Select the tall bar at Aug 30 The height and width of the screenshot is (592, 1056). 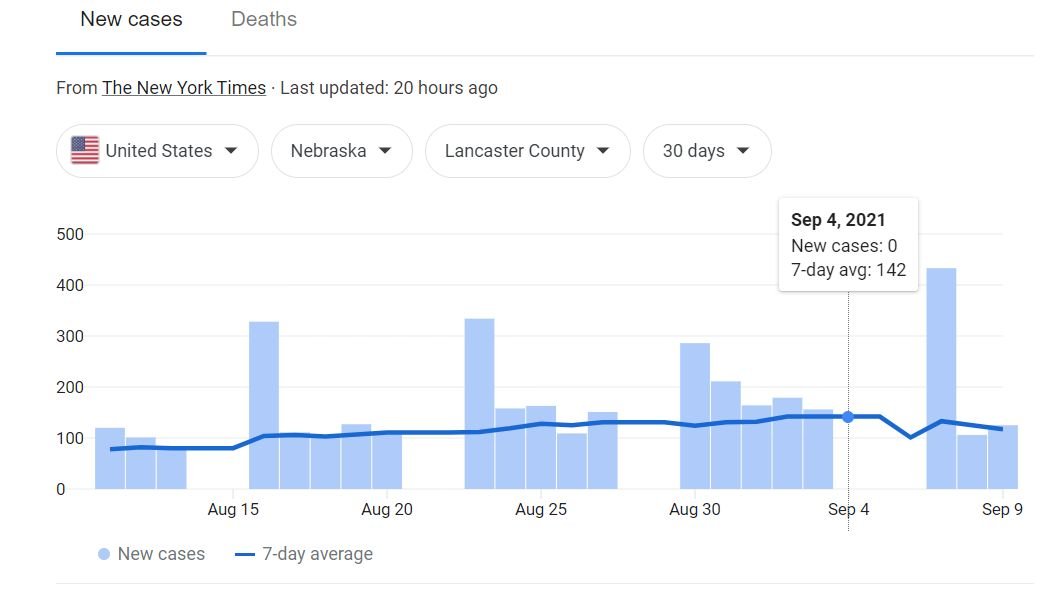point(695,416)
